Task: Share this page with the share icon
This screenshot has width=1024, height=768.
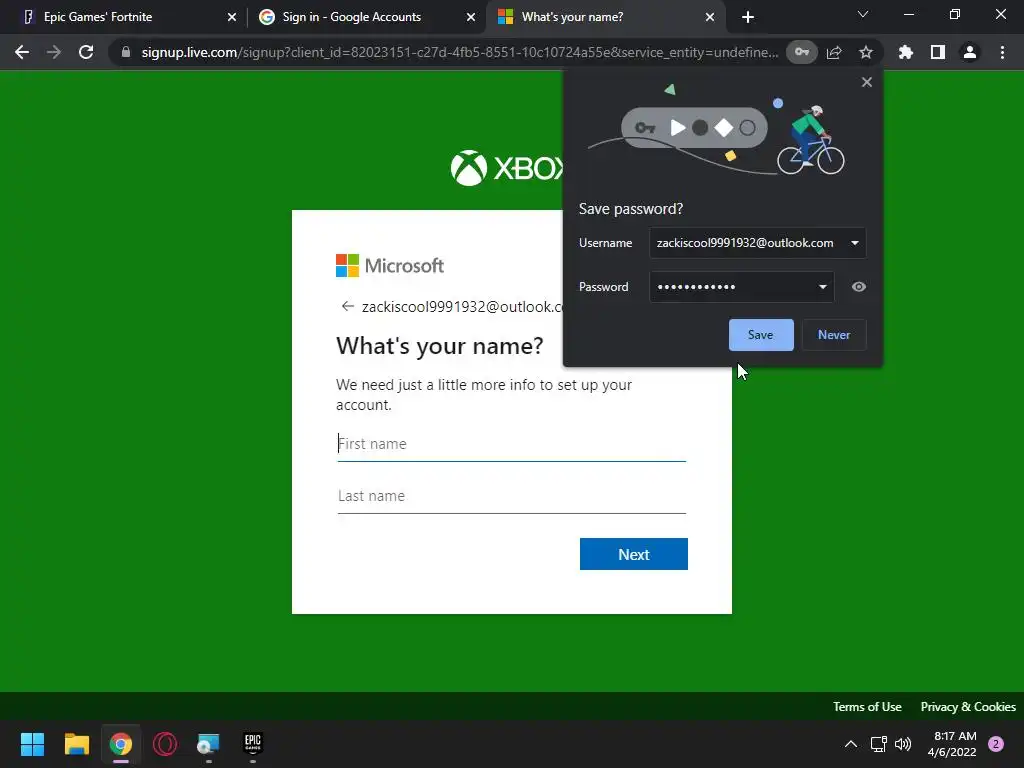Action: click(x=834, y=52)
